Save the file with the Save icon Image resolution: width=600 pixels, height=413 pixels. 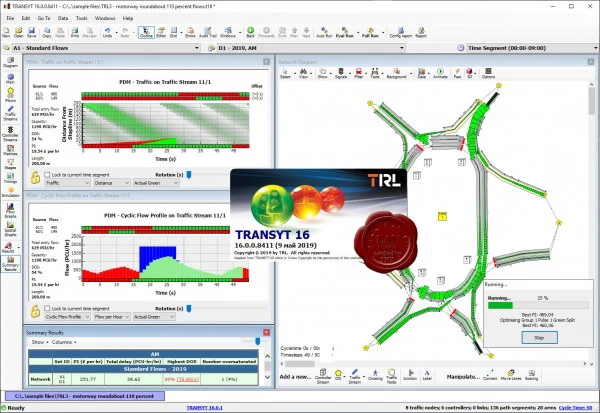31,32
